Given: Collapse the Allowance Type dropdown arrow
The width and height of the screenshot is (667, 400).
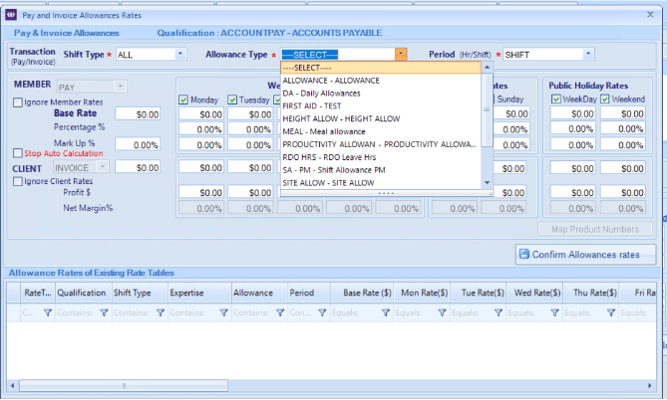Looking at the screenshot, I should [401, 54].
